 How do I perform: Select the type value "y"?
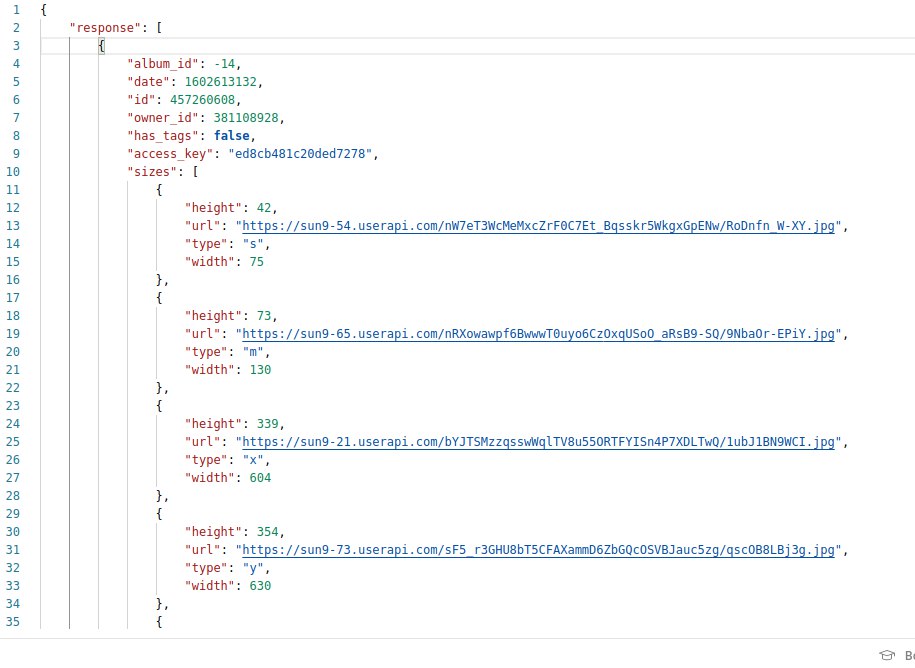point(253,568)
